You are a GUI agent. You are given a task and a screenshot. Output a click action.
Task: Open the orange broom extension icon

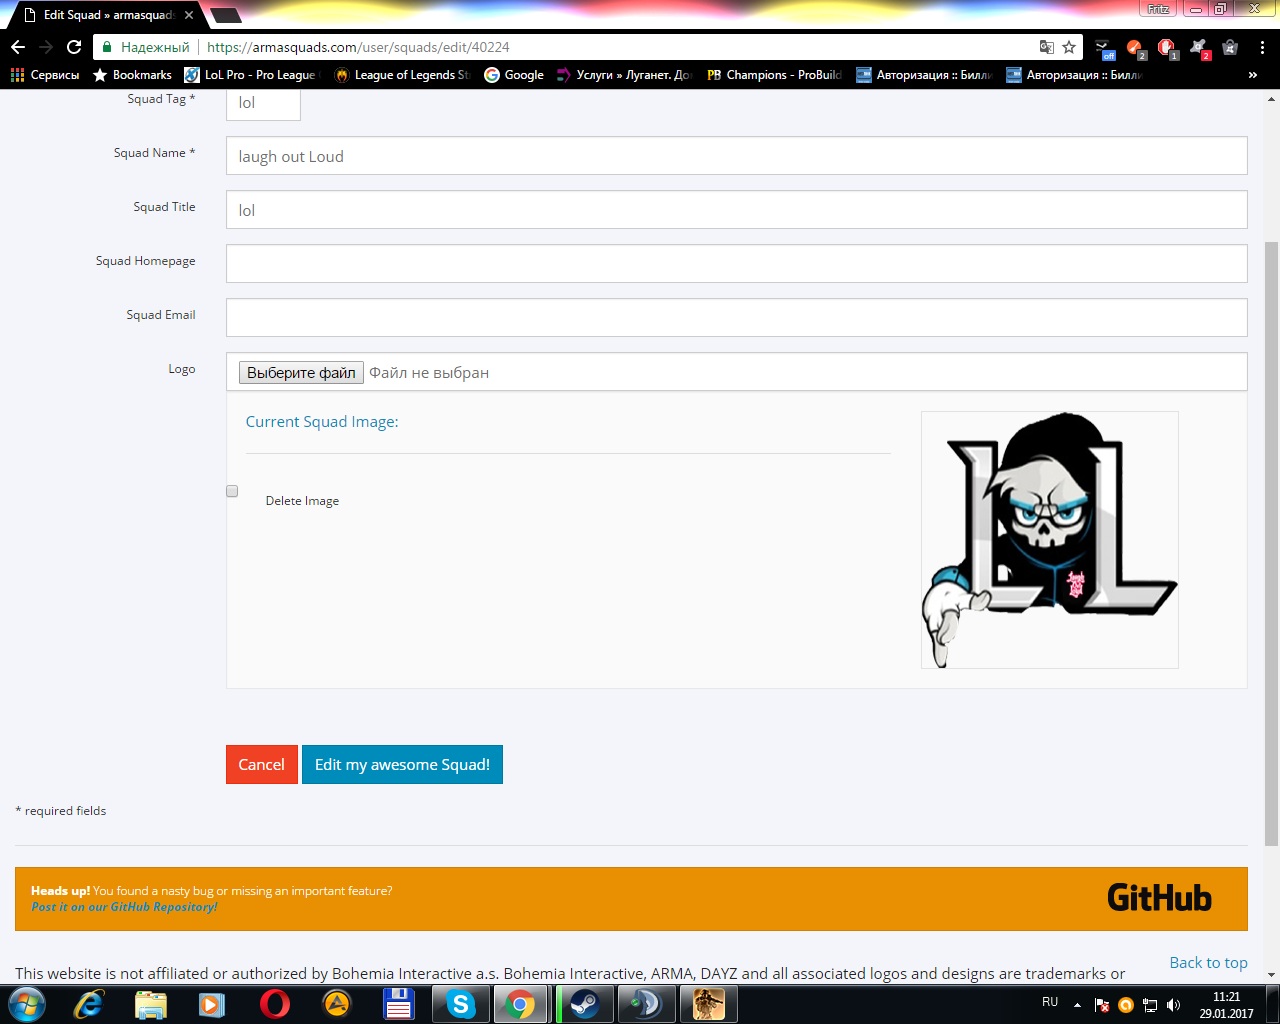click(x=1135, y=48)
